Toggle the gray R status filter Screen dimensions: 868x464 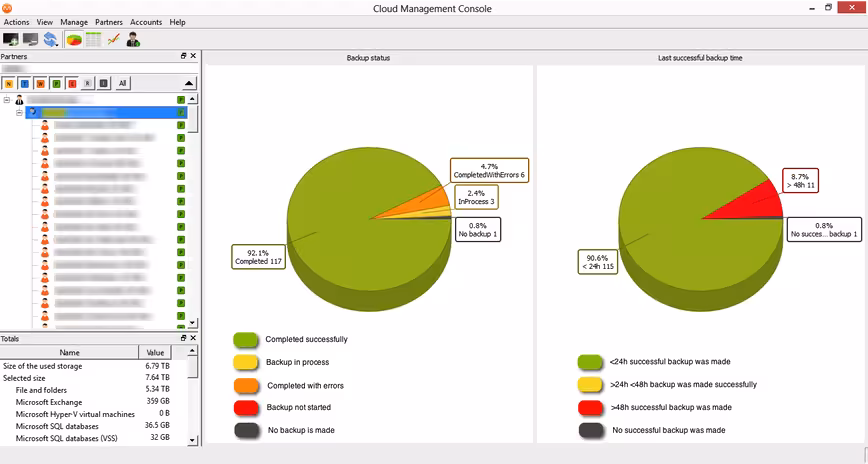coord(87,84)
